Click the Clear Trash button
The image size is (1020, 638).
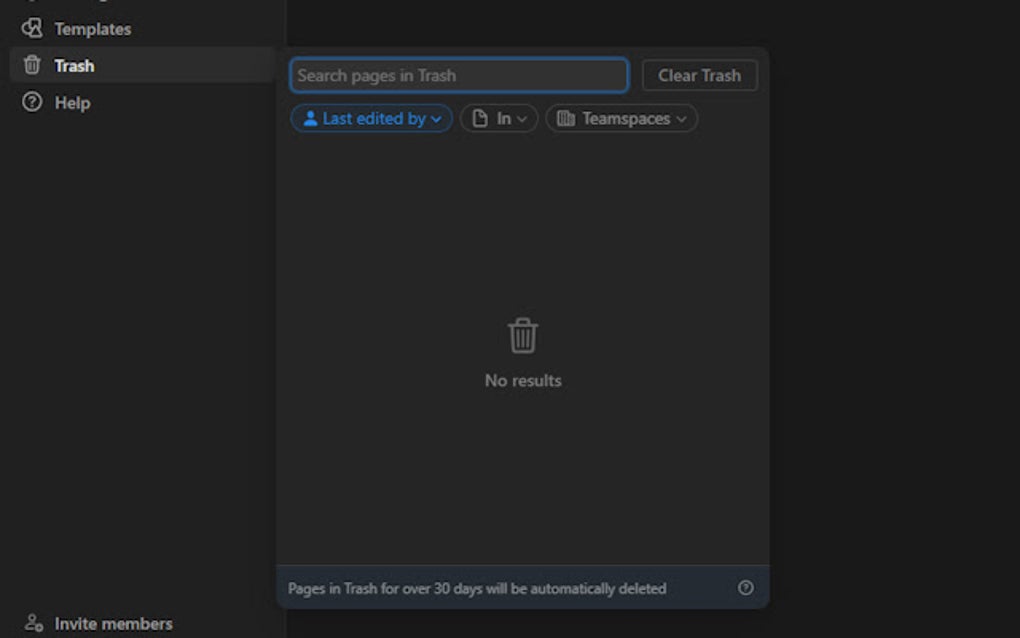(x=699, y=74)
